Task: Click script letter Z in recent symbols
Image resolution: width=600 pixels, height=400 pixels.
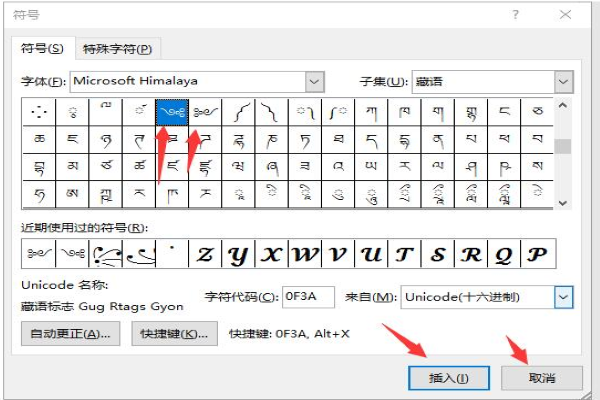Action: click(205, 254)
